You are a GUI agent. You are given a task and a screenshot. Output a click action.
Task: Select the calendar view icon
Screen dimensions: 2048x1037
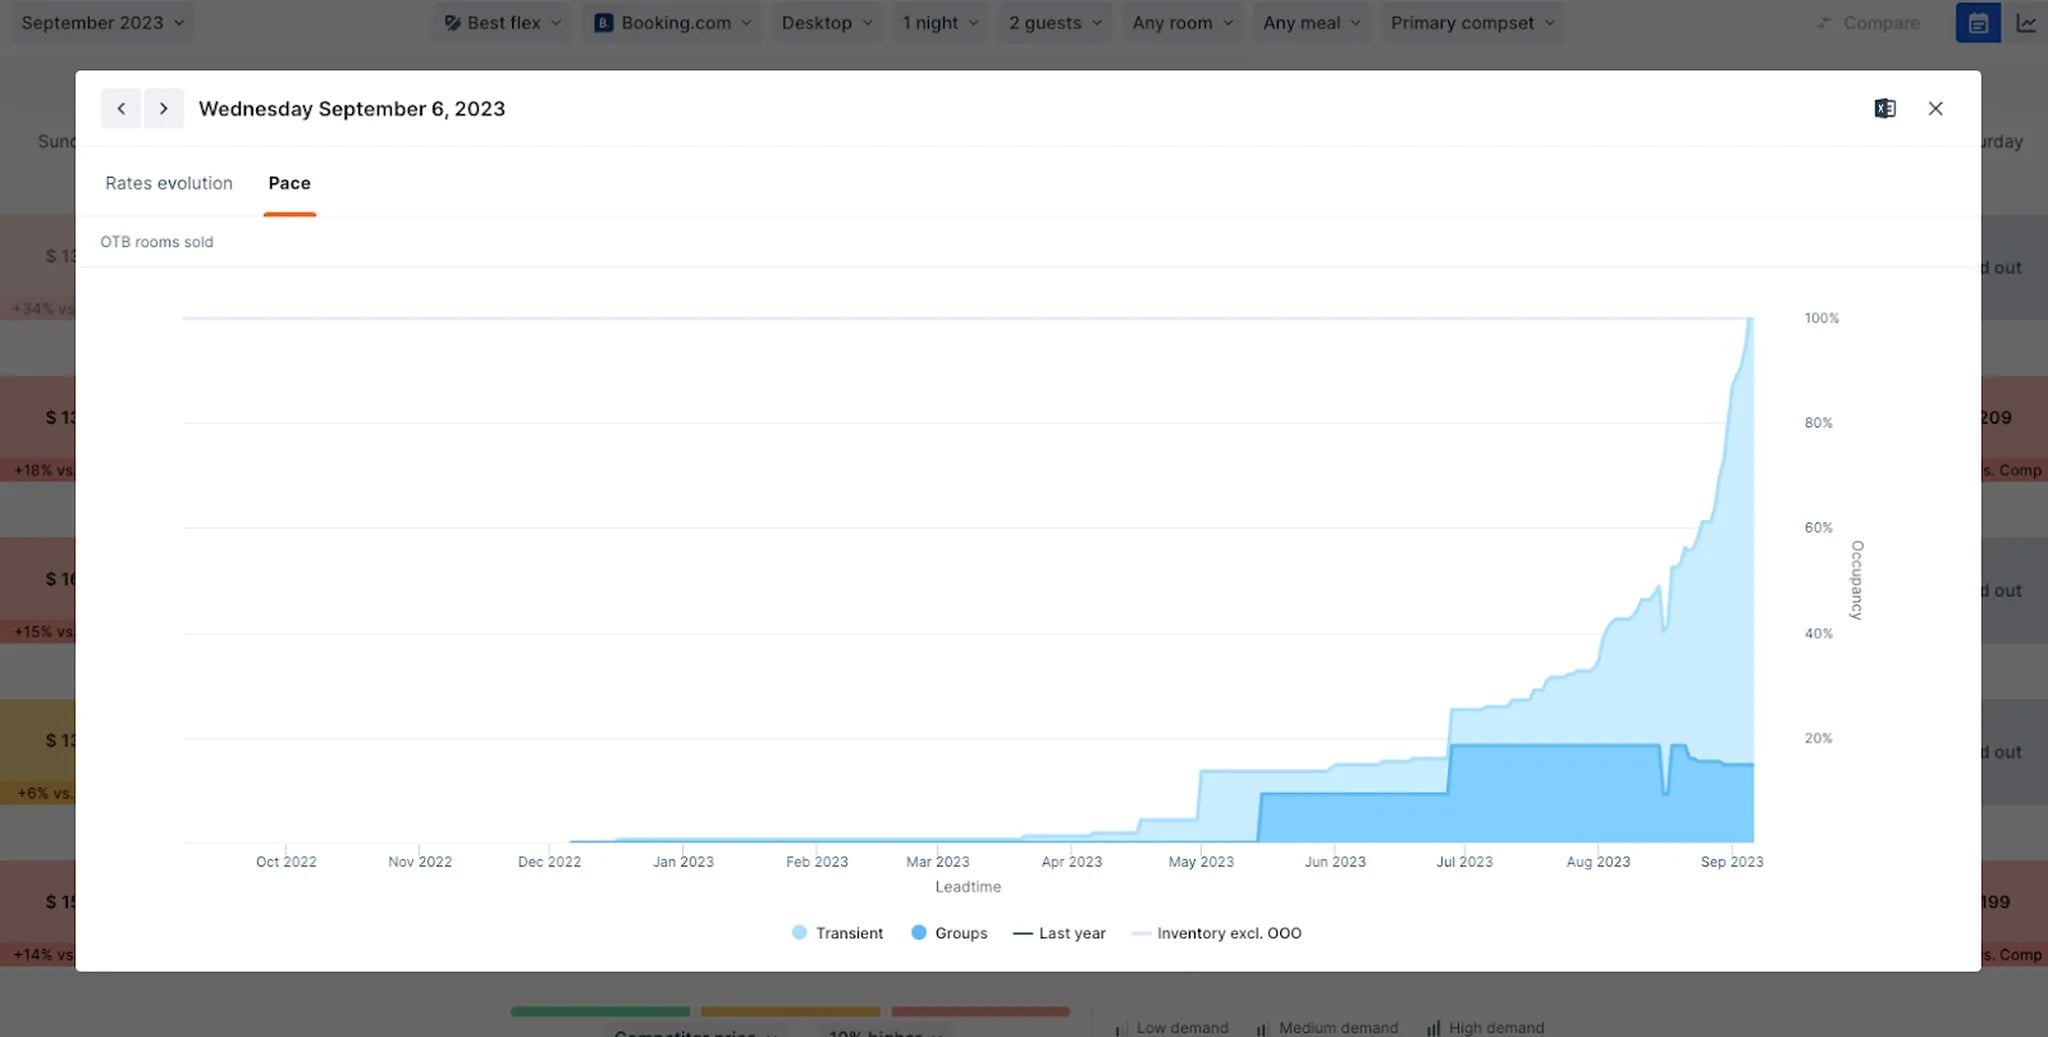[x=1979, y=22]
